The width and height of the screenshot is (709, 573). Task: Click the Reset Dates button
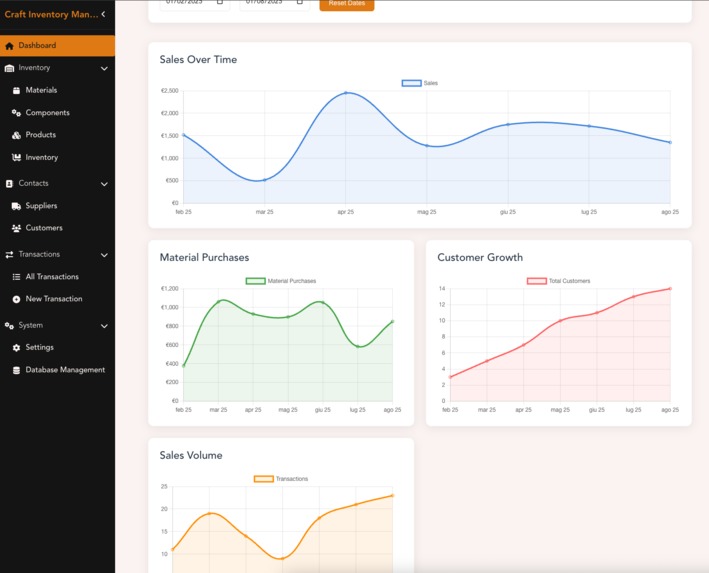click(347, 4)
